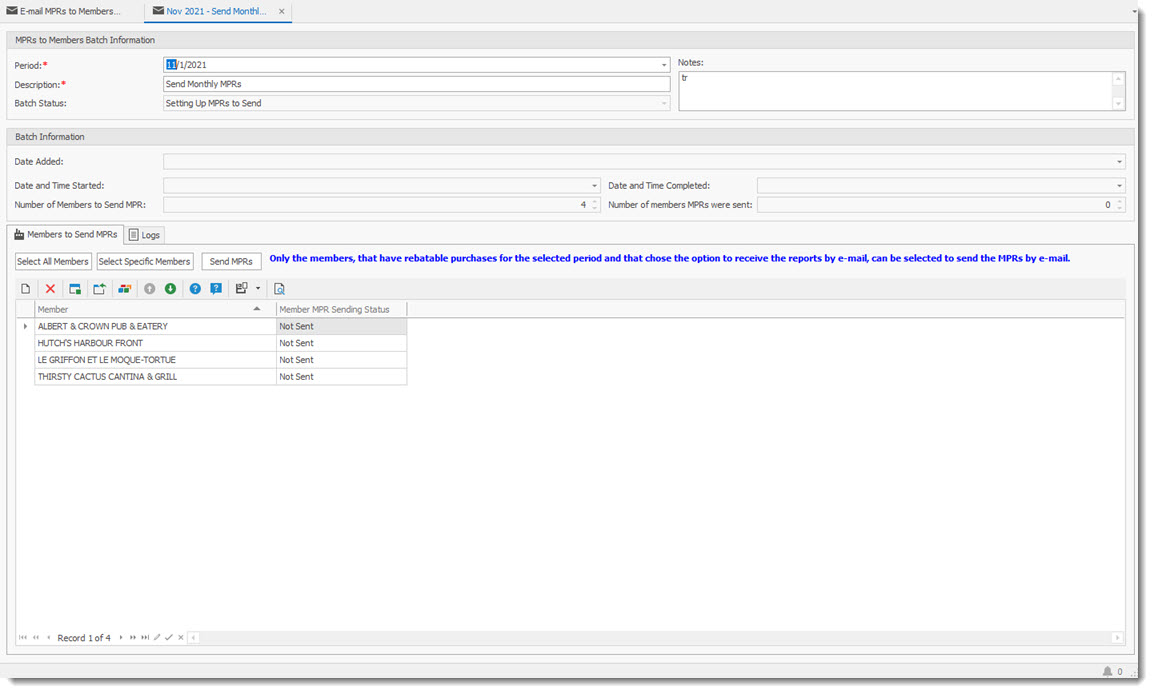Click the new record blank page icon

26,289
